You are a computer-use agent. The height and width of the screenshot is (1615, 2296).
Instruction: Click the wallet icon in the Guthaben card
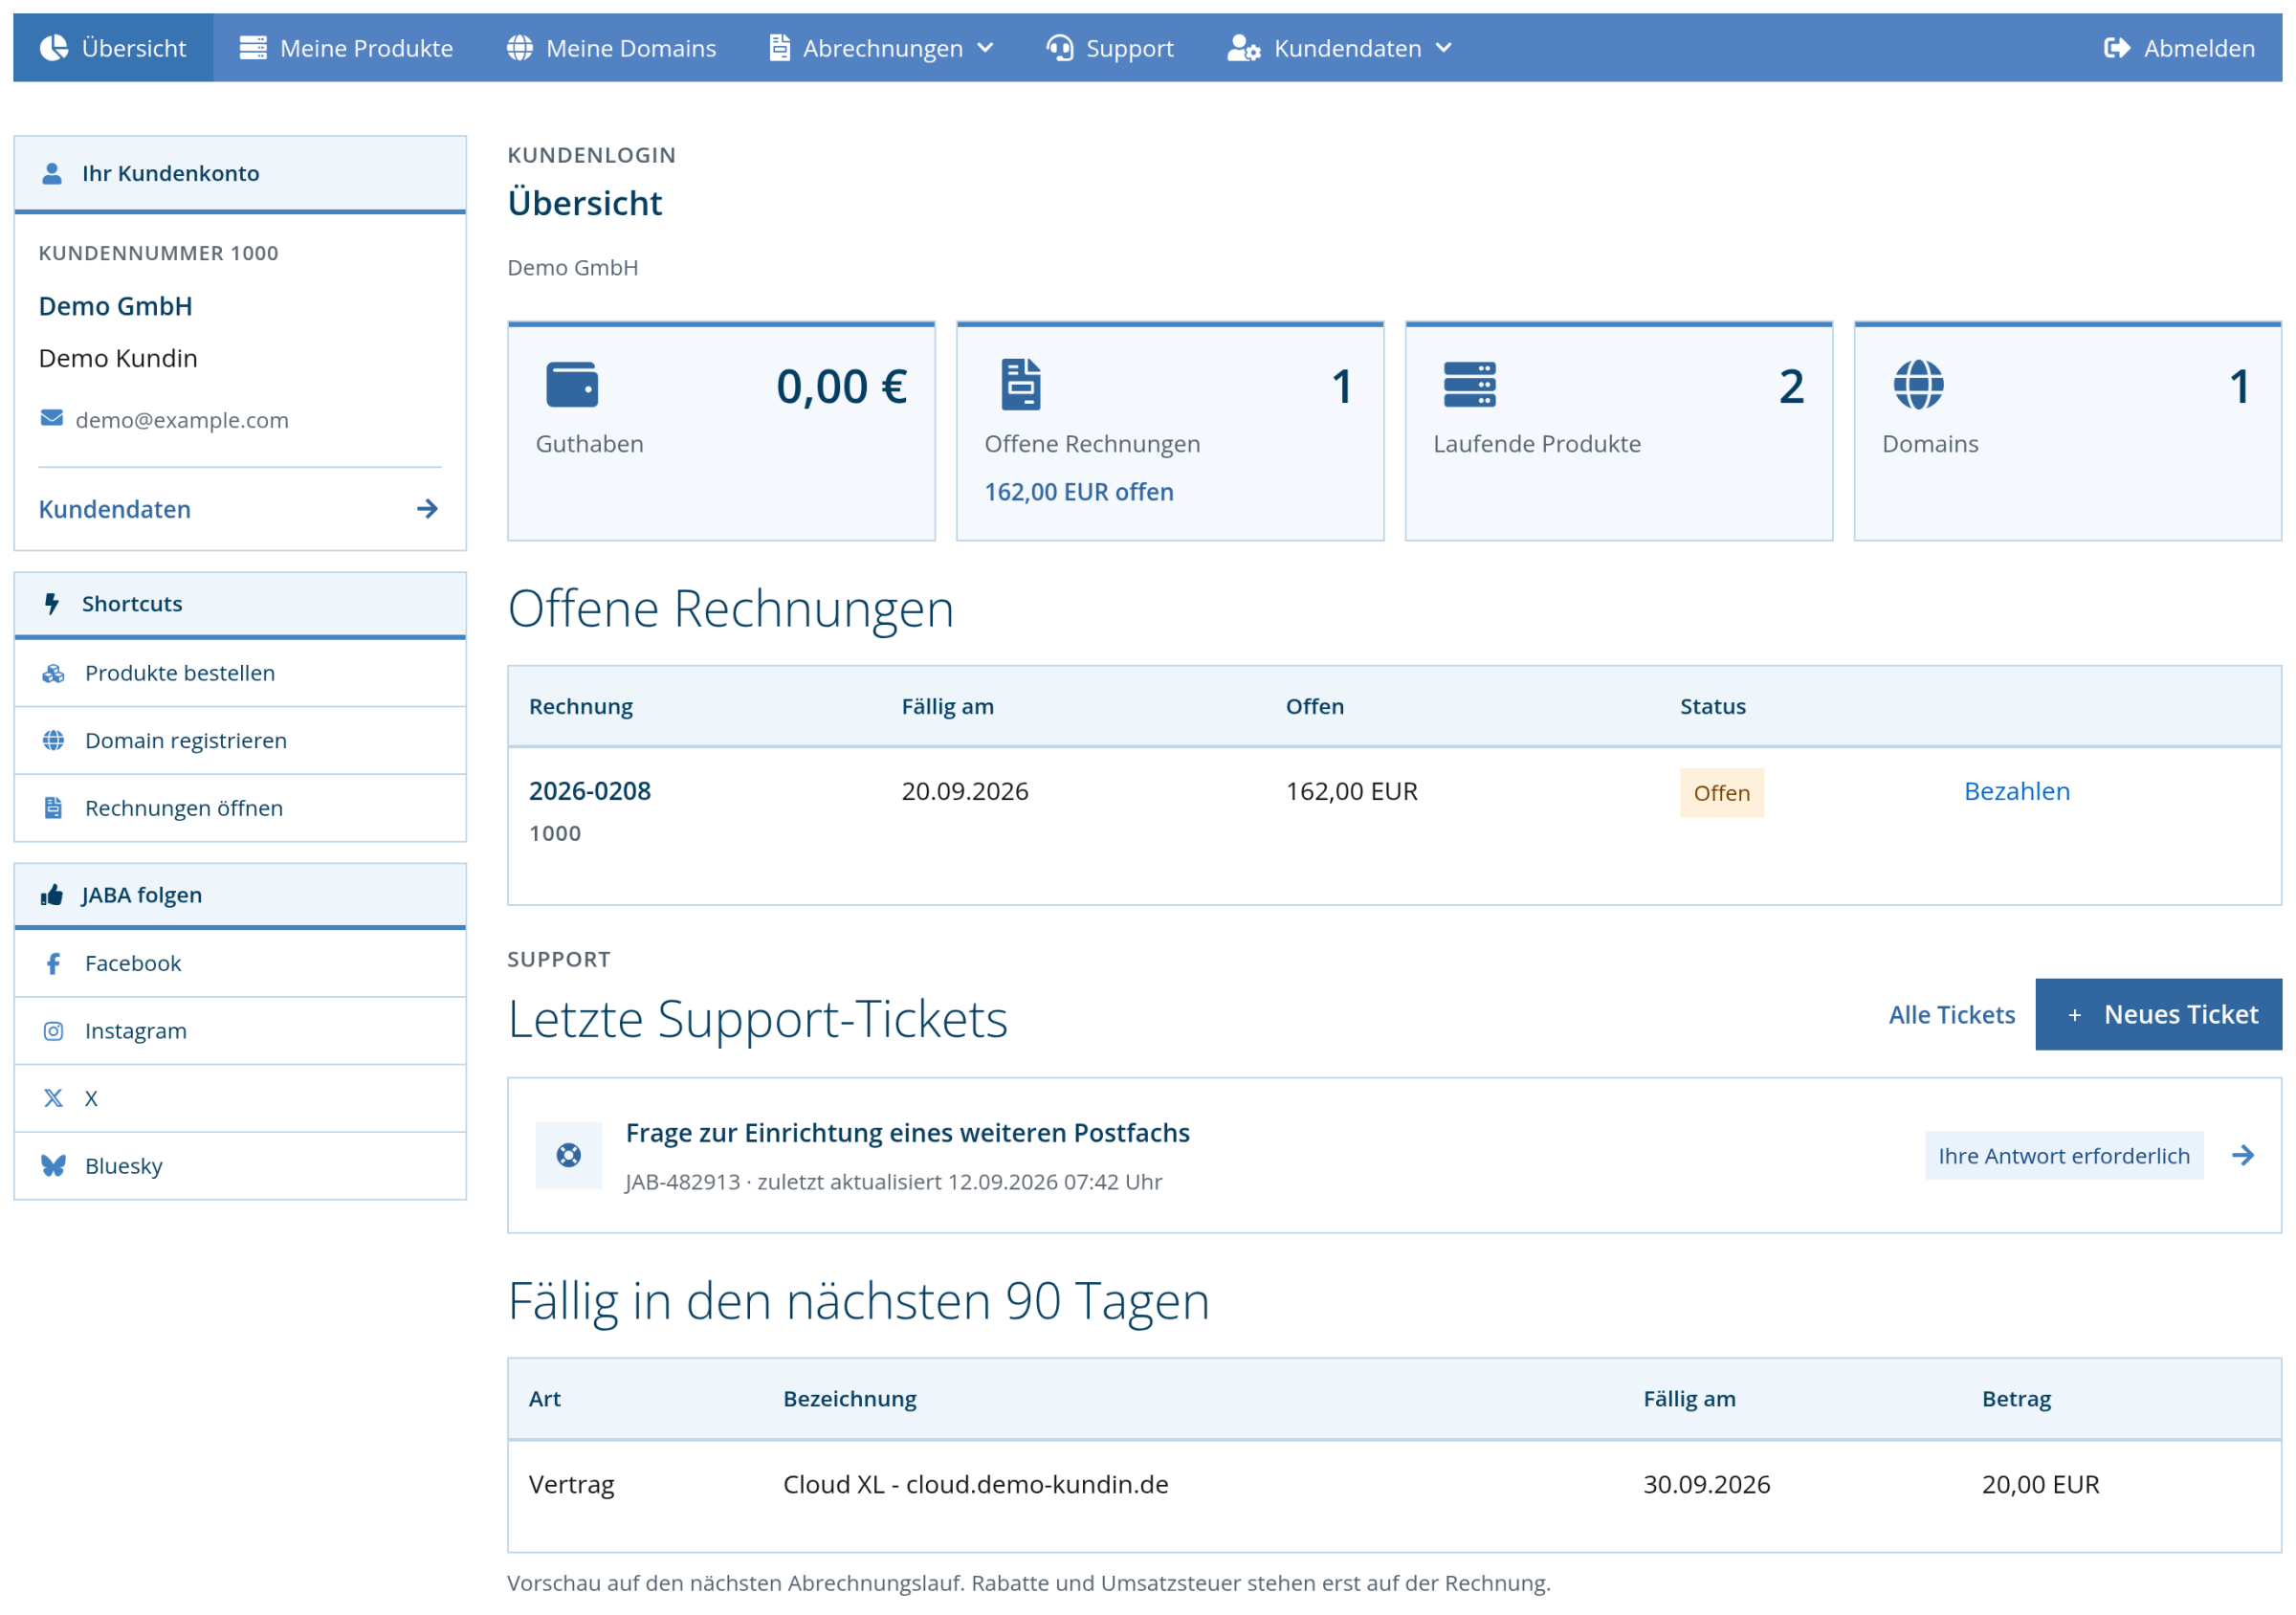point(572,385)
